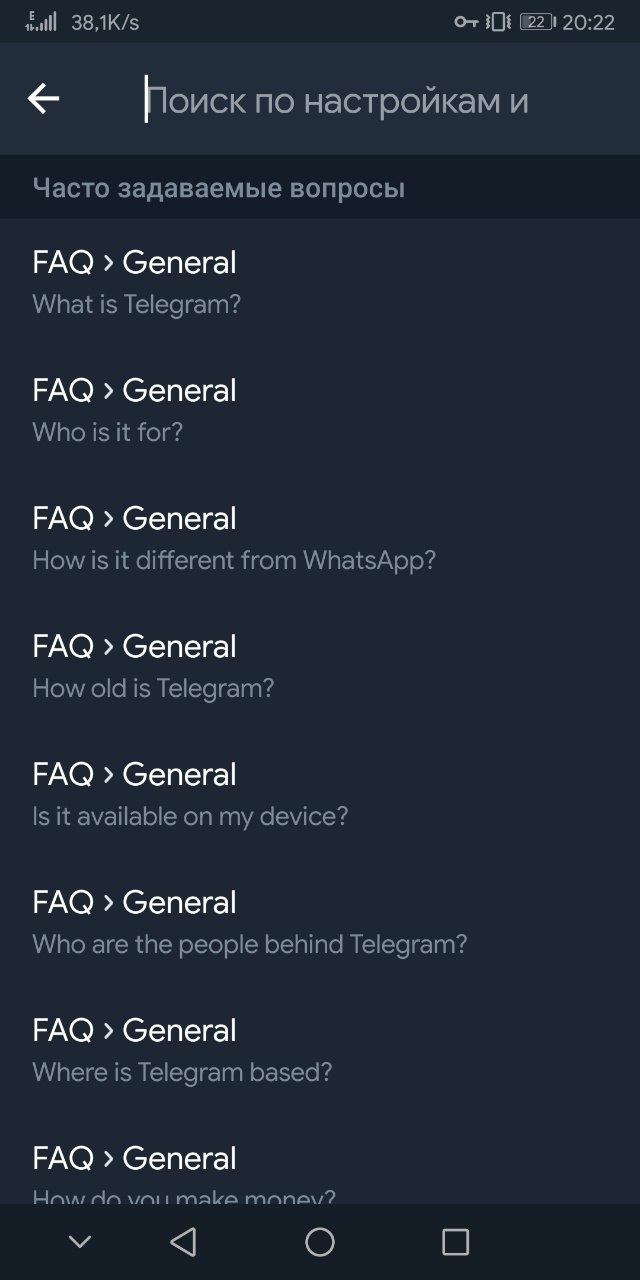Screen dimensions: 640x1280
Task: Tap the signal strength icon
Action: pyautogui.click(x=41, y=21)
